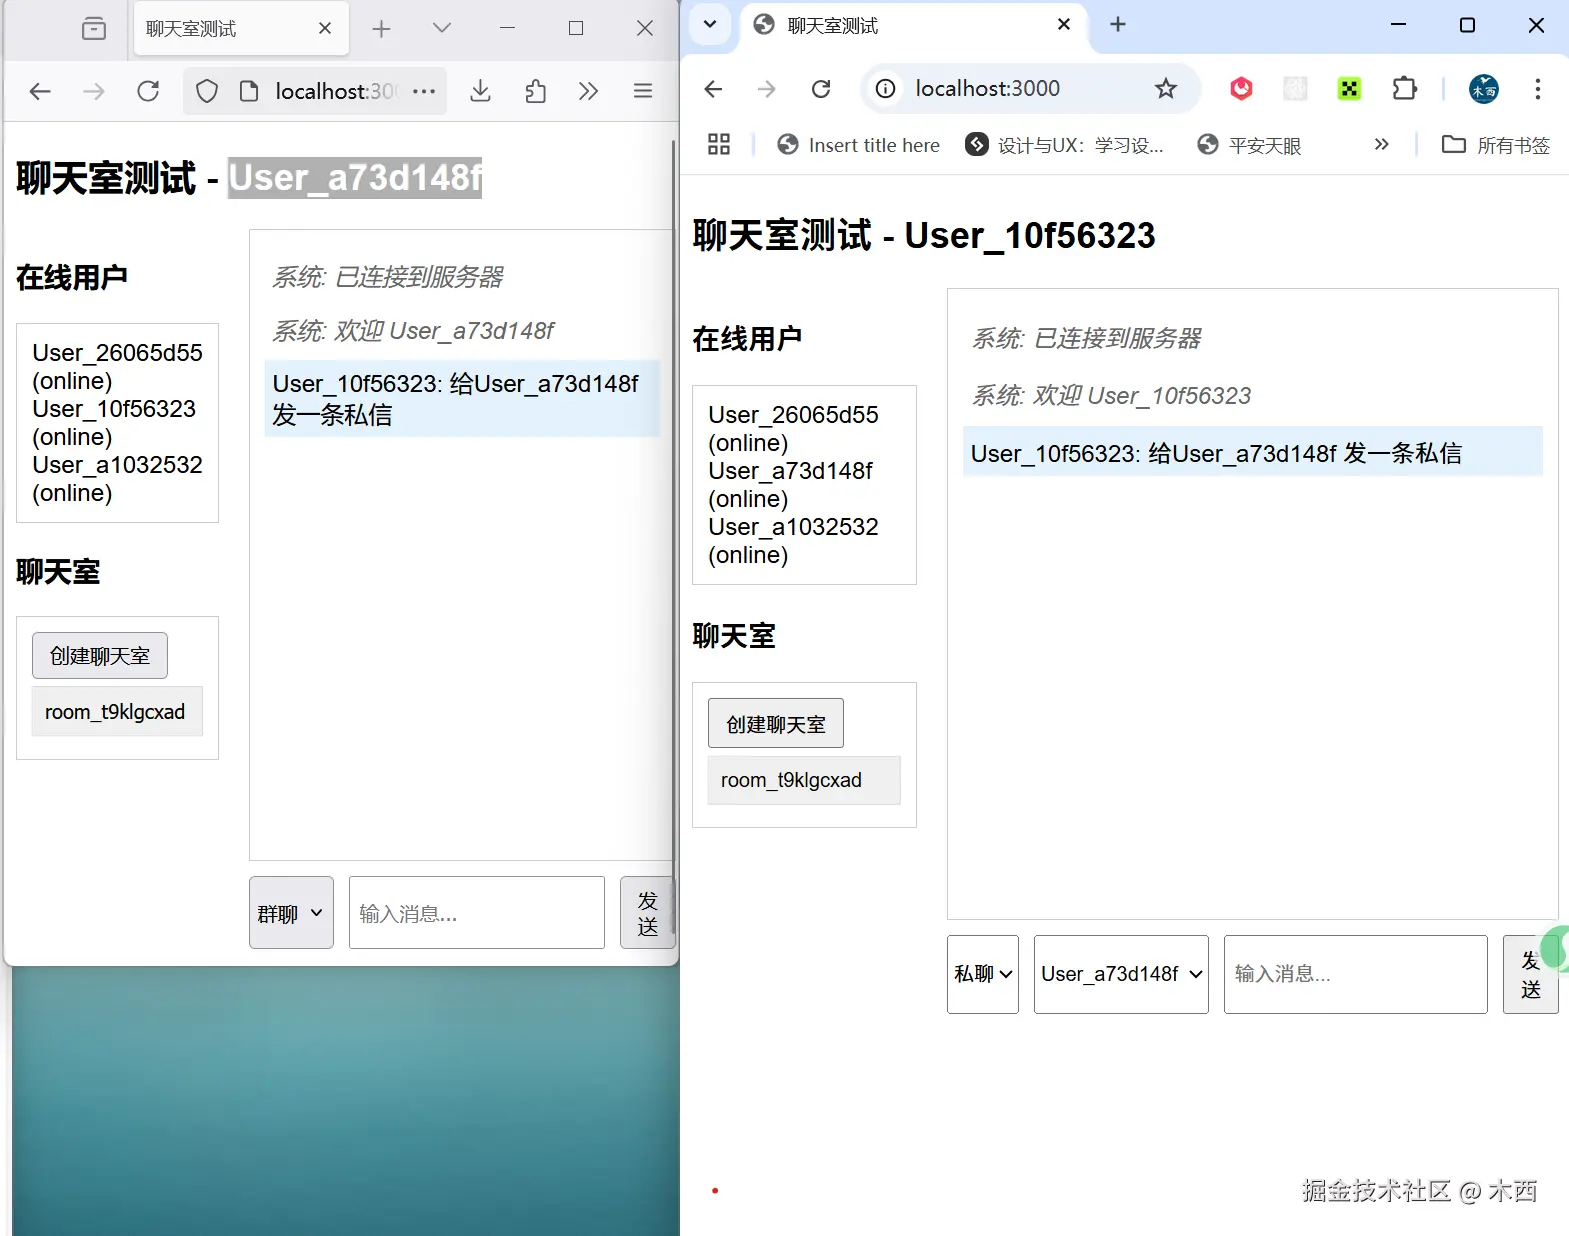Open 群聊 mode dropdown in Firefox window
The height and width of the screenshot is (1236, 1569).
click(291, 913)
